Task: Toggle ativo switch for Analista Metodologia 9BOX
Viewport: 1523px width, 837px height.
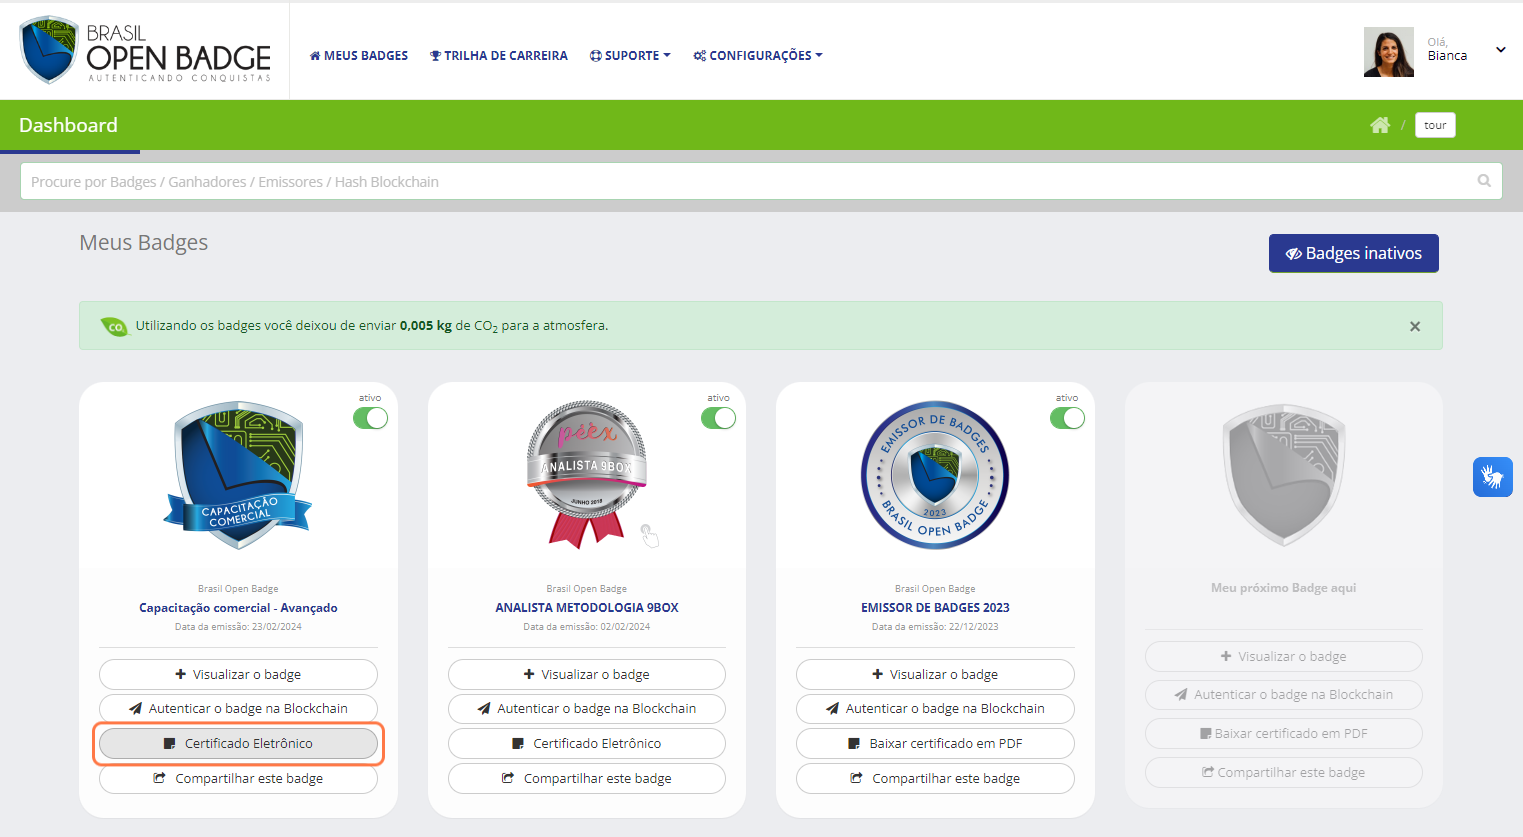Action: 718,418
